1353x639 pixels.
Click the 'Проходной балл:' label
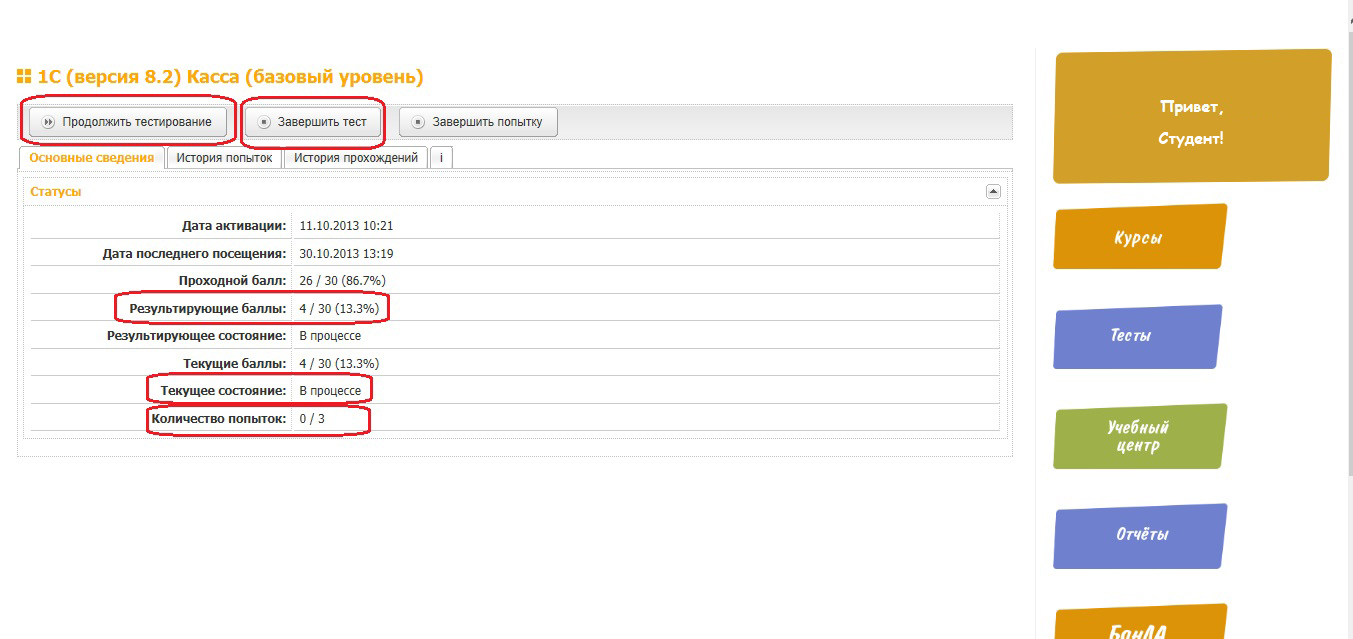tap(233, 281)
